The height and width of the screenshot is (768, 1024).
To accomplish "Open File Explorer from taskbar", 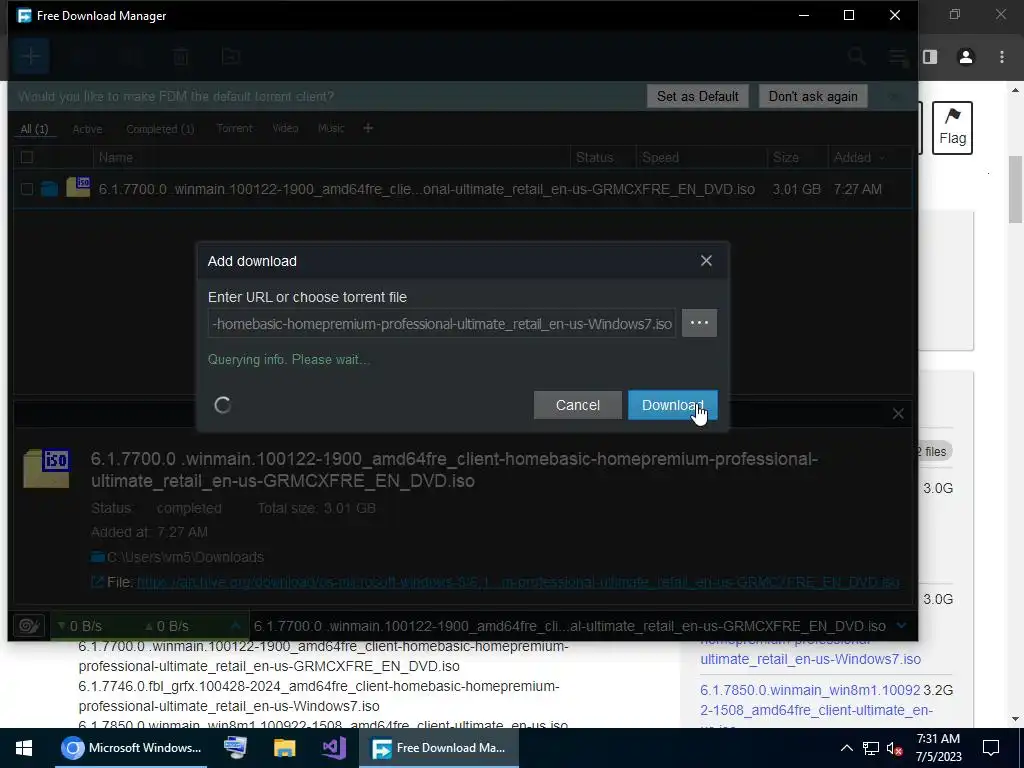I will pyautogui.click(x=284, y=748).
